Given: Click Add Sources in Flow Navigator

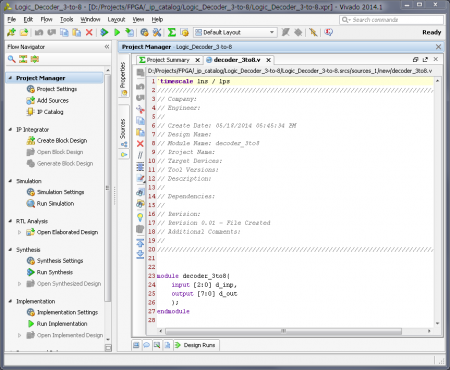Looking at the screenshot, I should 52,100.
